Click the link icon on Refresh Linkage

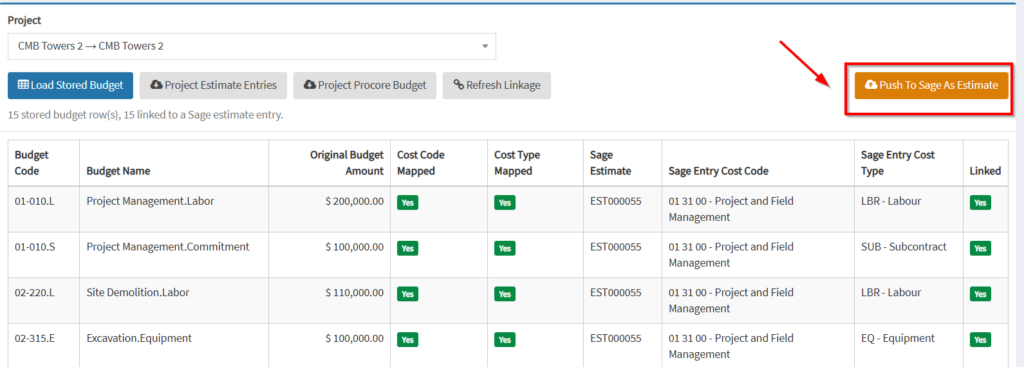458,86
